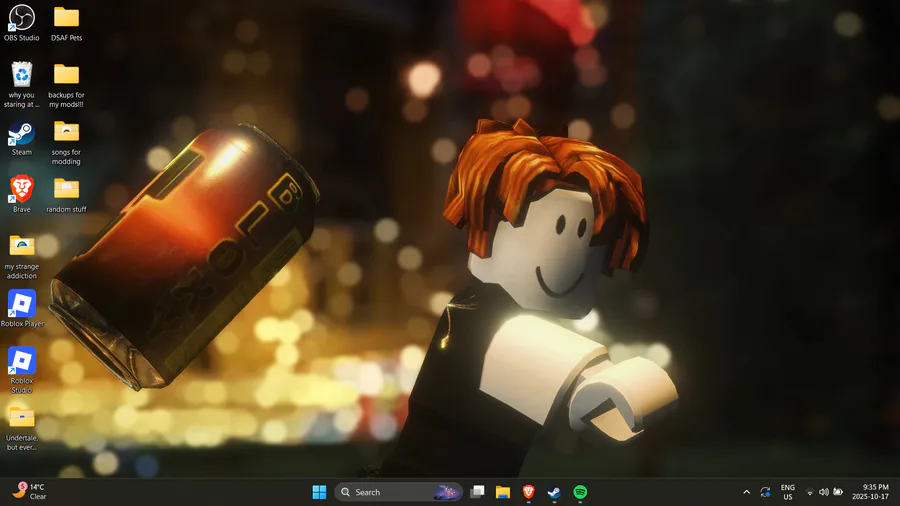Screen dimensions: 900x506
Task: Open the 'backups for my mods!!!' folder
Action: coord(67,84)
